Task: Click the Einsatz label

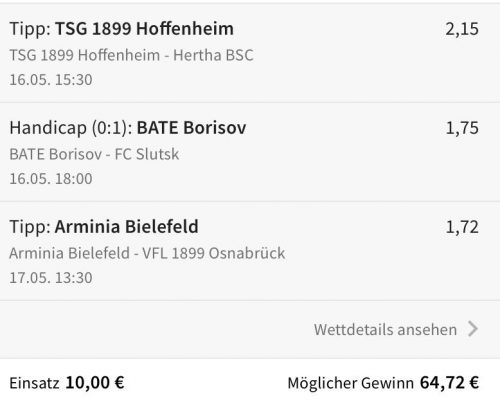Action: (x=34, y=383)
